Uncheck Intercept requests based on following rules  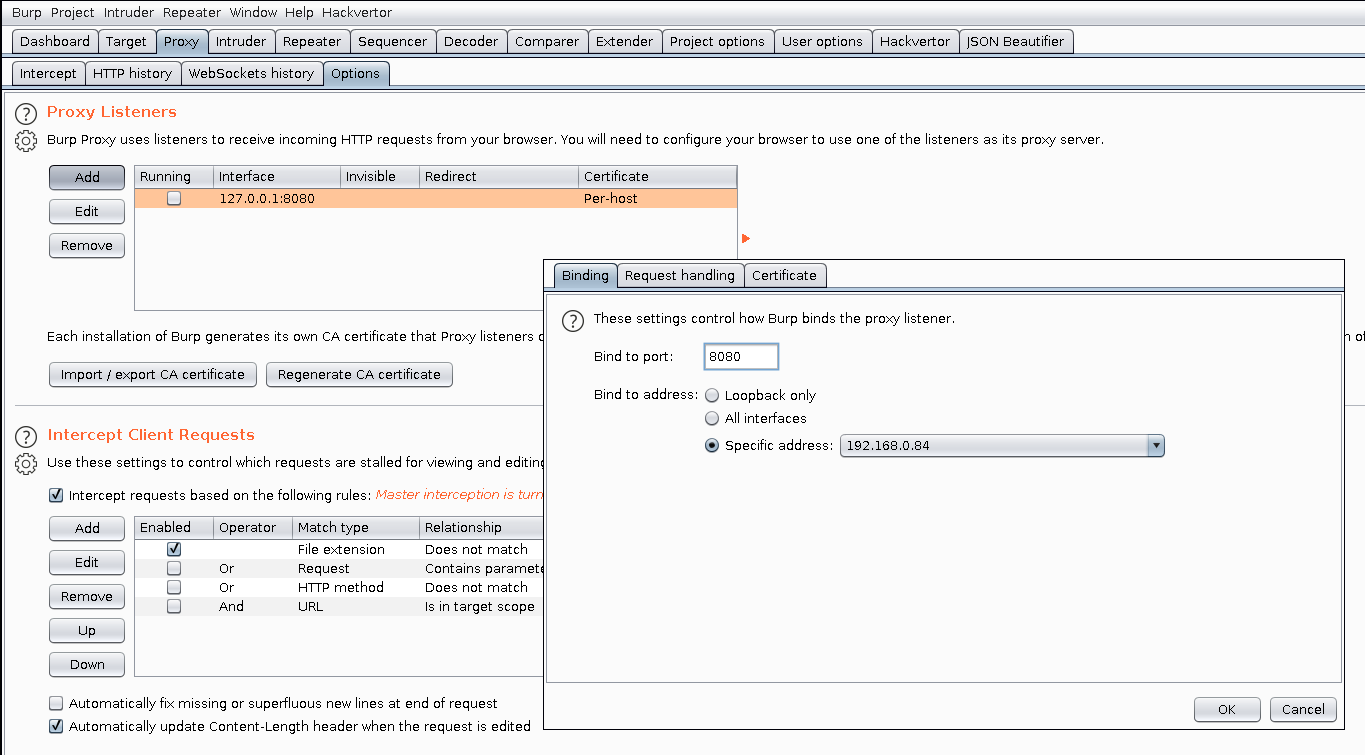56,495
